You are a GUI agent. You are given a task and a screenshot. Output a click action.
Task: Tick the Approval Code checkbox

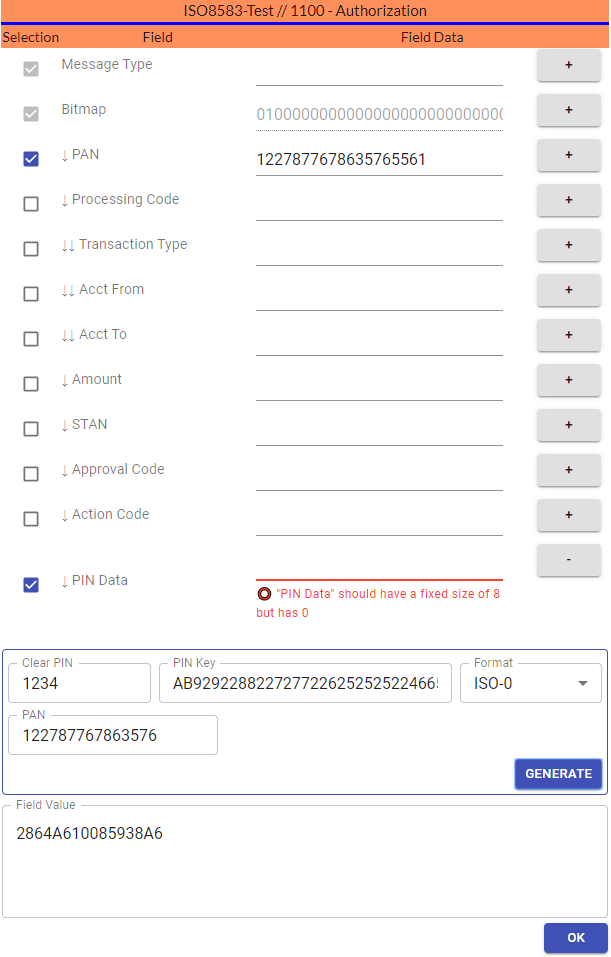coord(31,474)
